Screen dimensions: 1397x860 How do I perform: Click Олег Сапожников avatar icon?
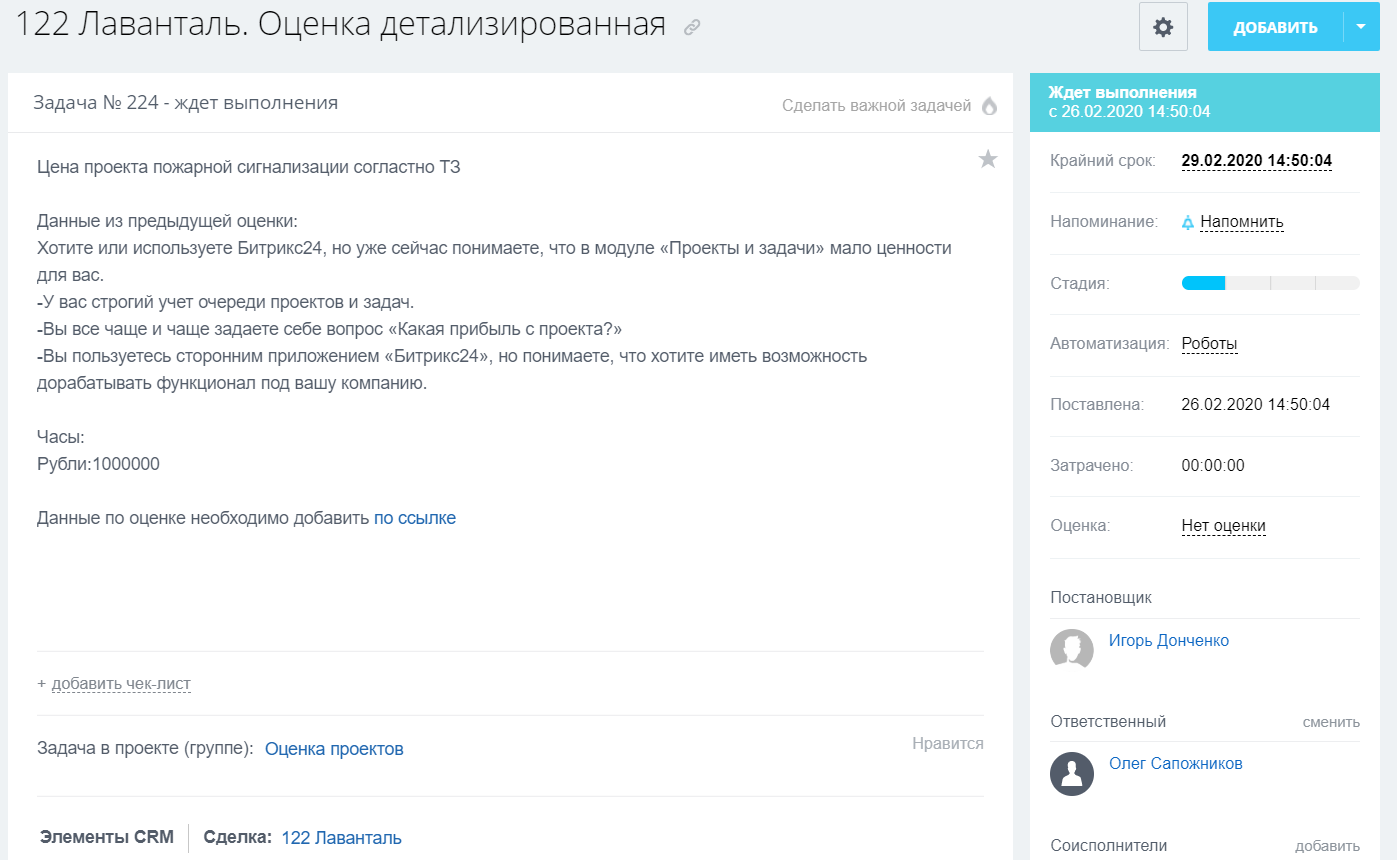[x=1071, y=773]
